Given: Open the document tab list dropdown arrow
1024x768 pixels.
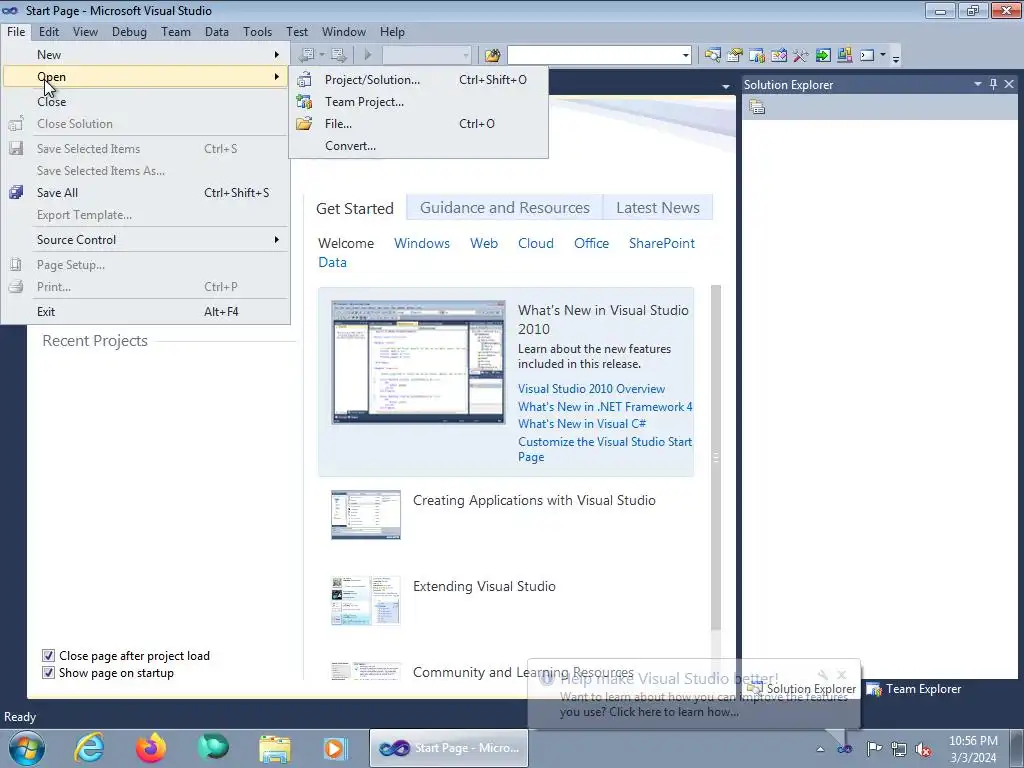Looking at the screenshot, I should point(726,86).
